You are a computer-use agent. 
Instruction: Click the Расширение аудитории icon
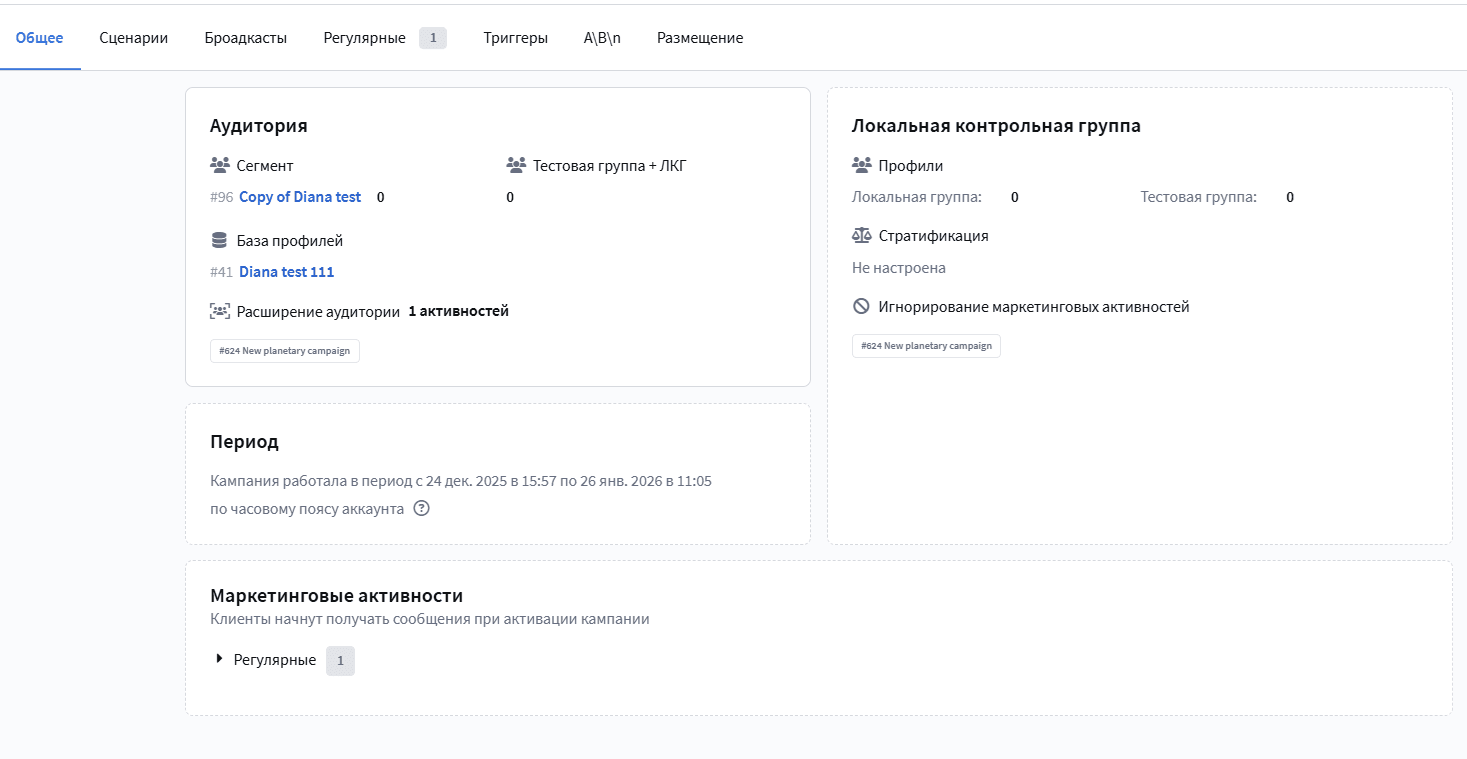pos(220,311)
